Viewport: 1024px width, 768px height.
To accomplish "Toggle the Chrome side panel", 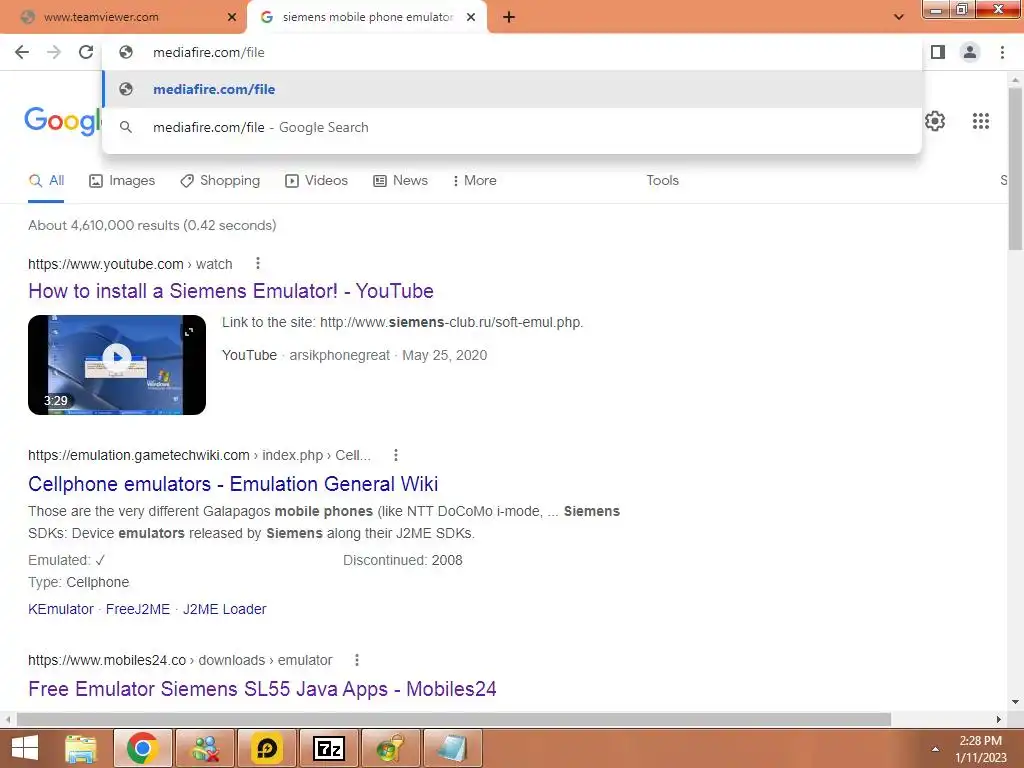I will pos(938,52).
